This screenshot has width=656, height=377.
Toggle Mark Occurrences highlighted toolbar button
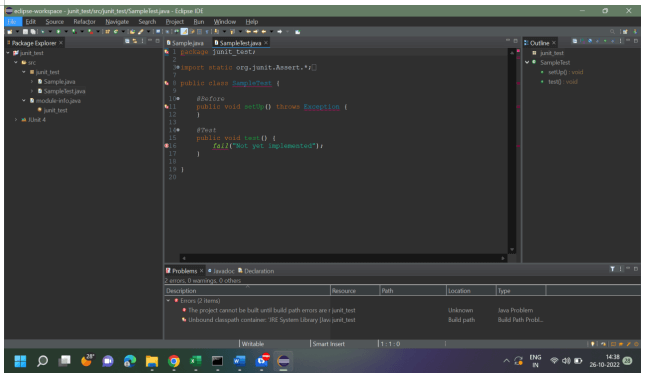[x=184, y=32]
